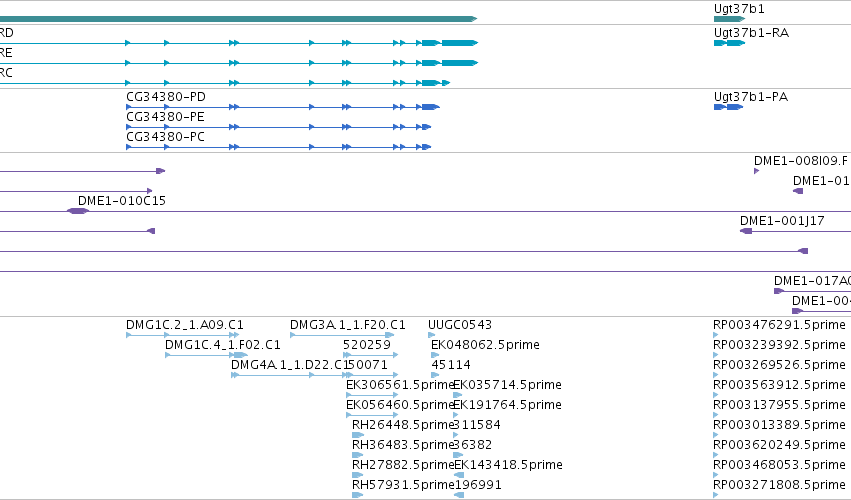The height and width of the screenshot is (500, 851).
Task: Select the RP003269526.5prime label
Action: (779, 365)
